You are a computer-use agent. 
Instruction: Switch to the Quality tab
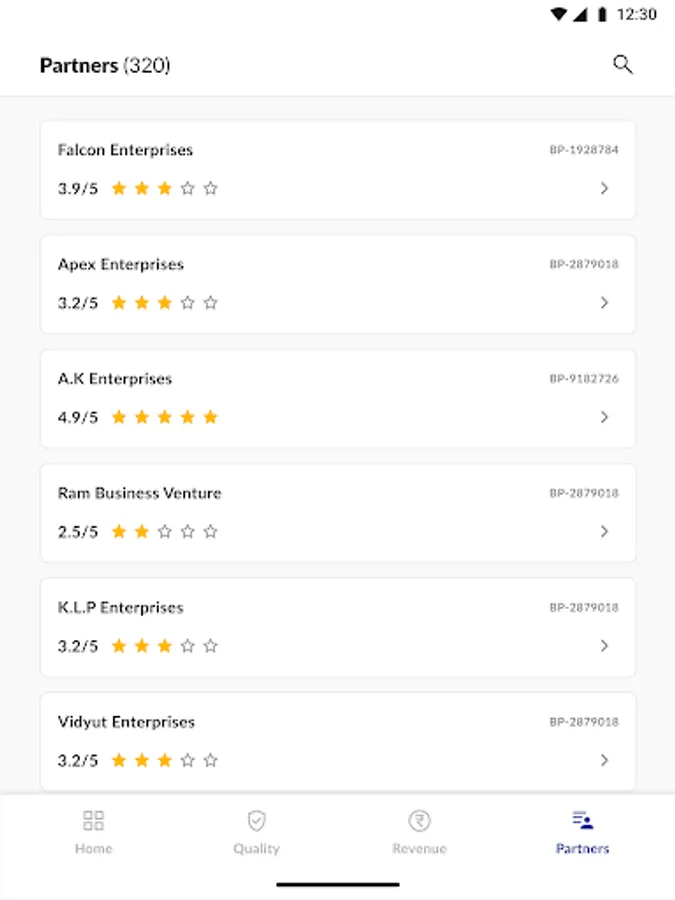coord(256,835)
